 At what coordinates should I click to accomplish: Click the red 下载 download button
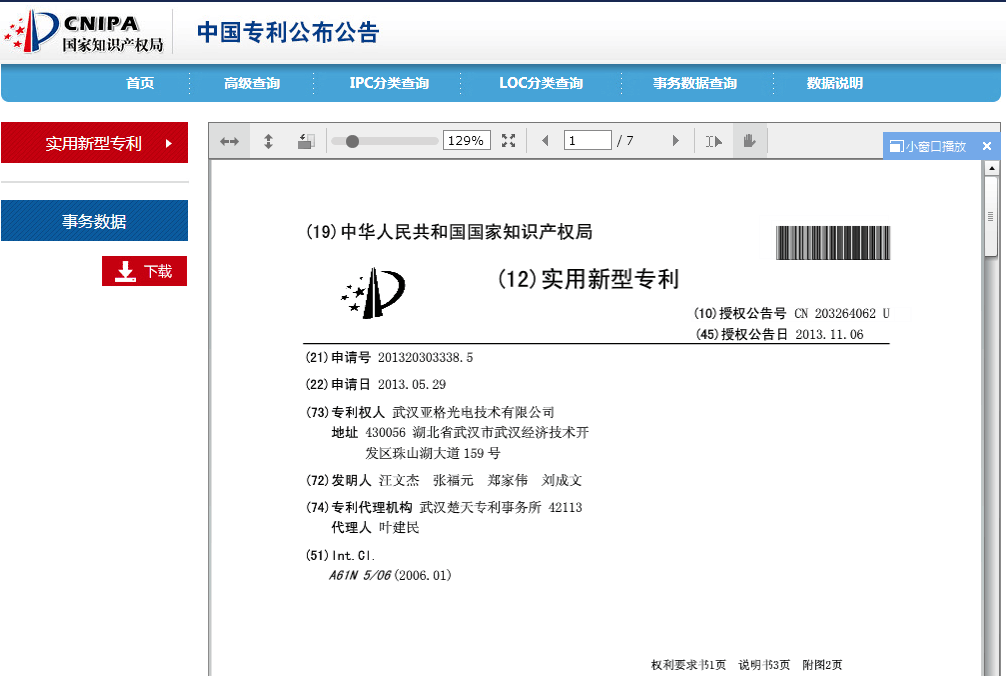(144, 271)
